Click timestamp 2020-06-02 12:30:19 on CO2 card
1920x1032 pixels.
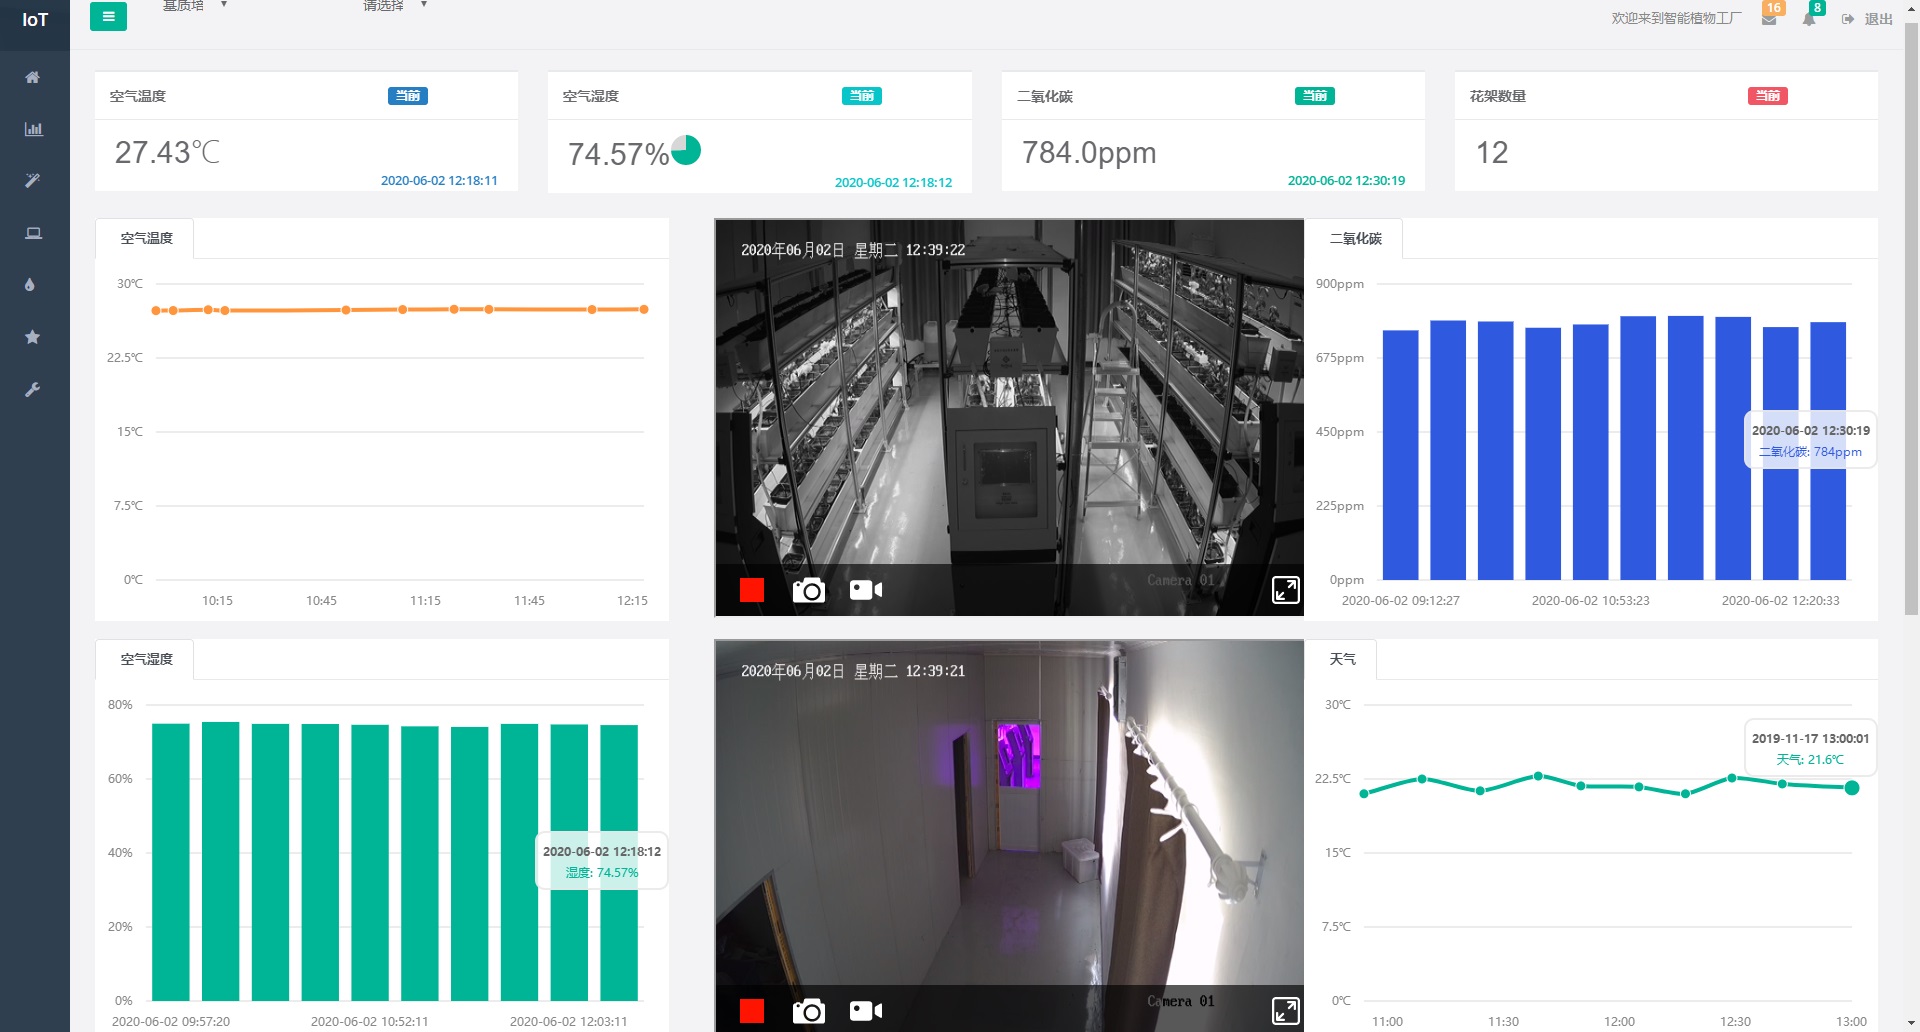point(1346,181)
